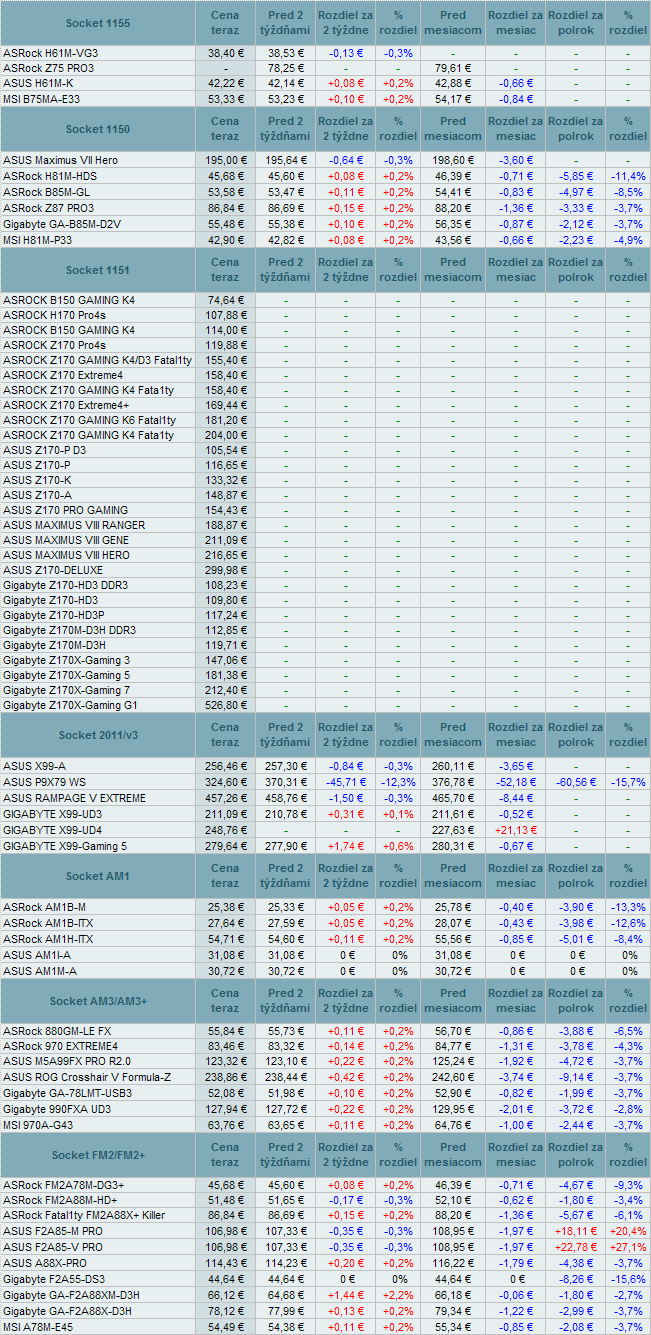Click the ASUS Z170-DELUXE product name

(52, 570)
